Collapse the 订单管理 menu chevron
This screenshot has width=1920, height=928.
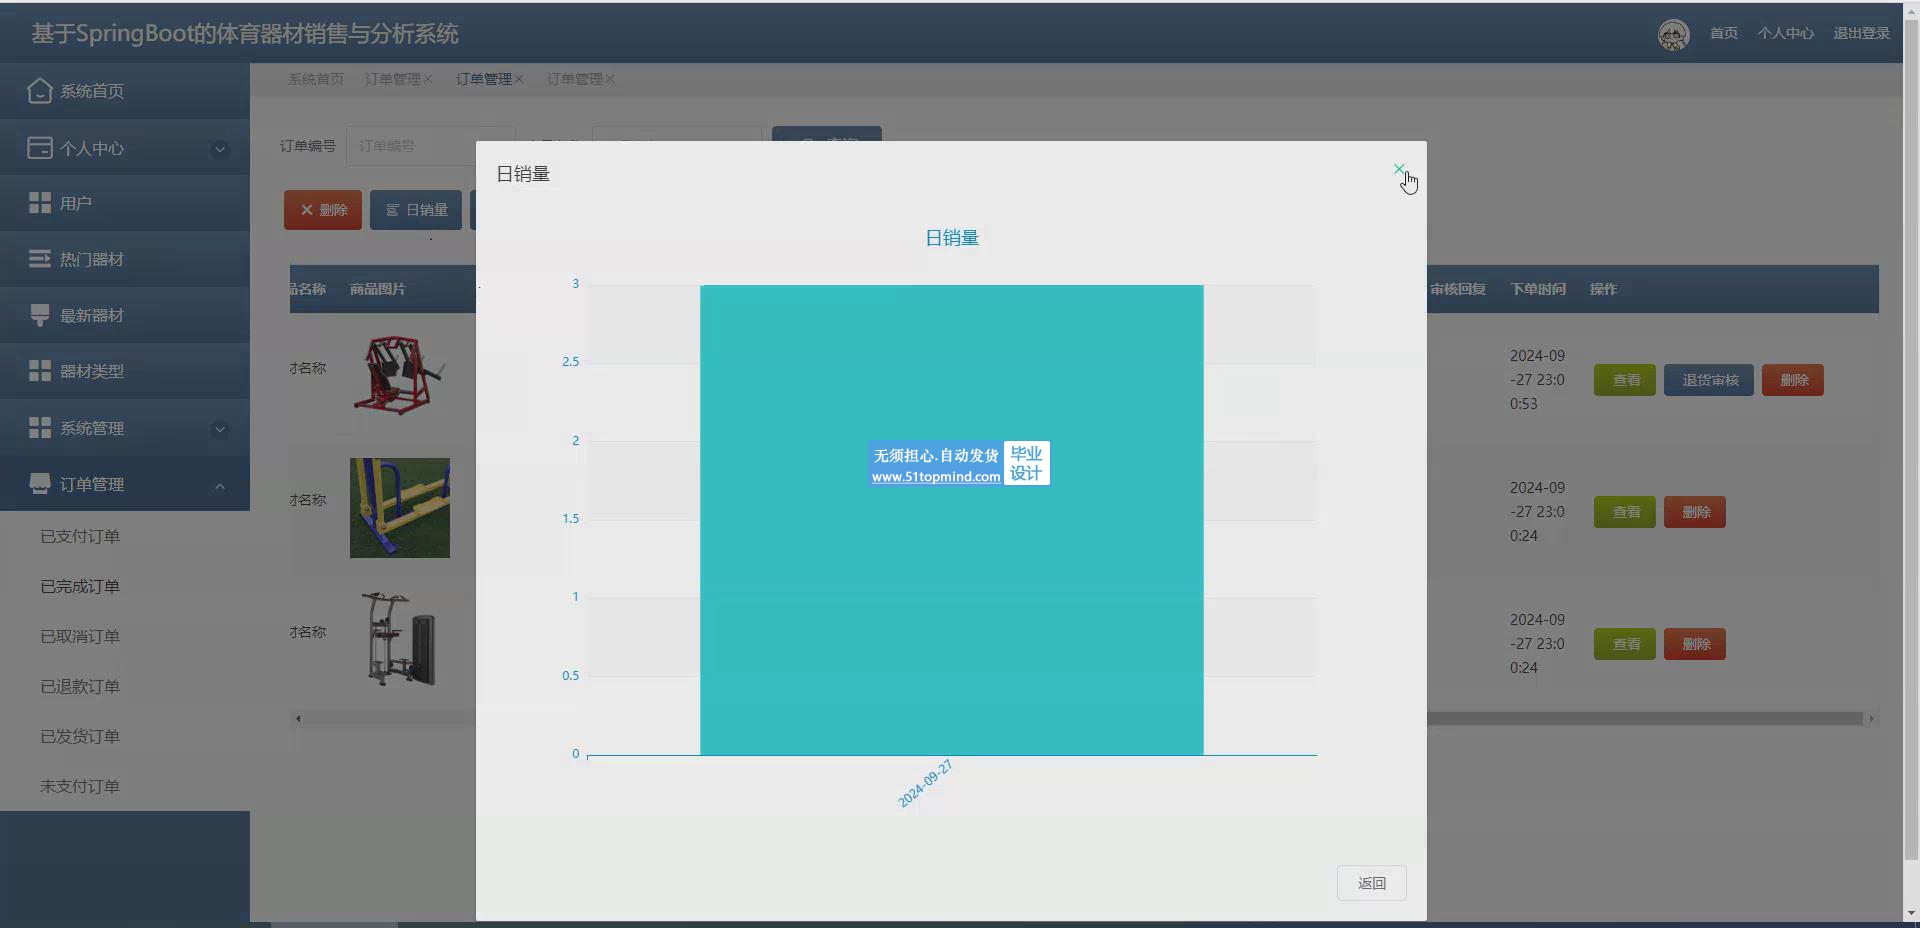click(x=220, y=485)
